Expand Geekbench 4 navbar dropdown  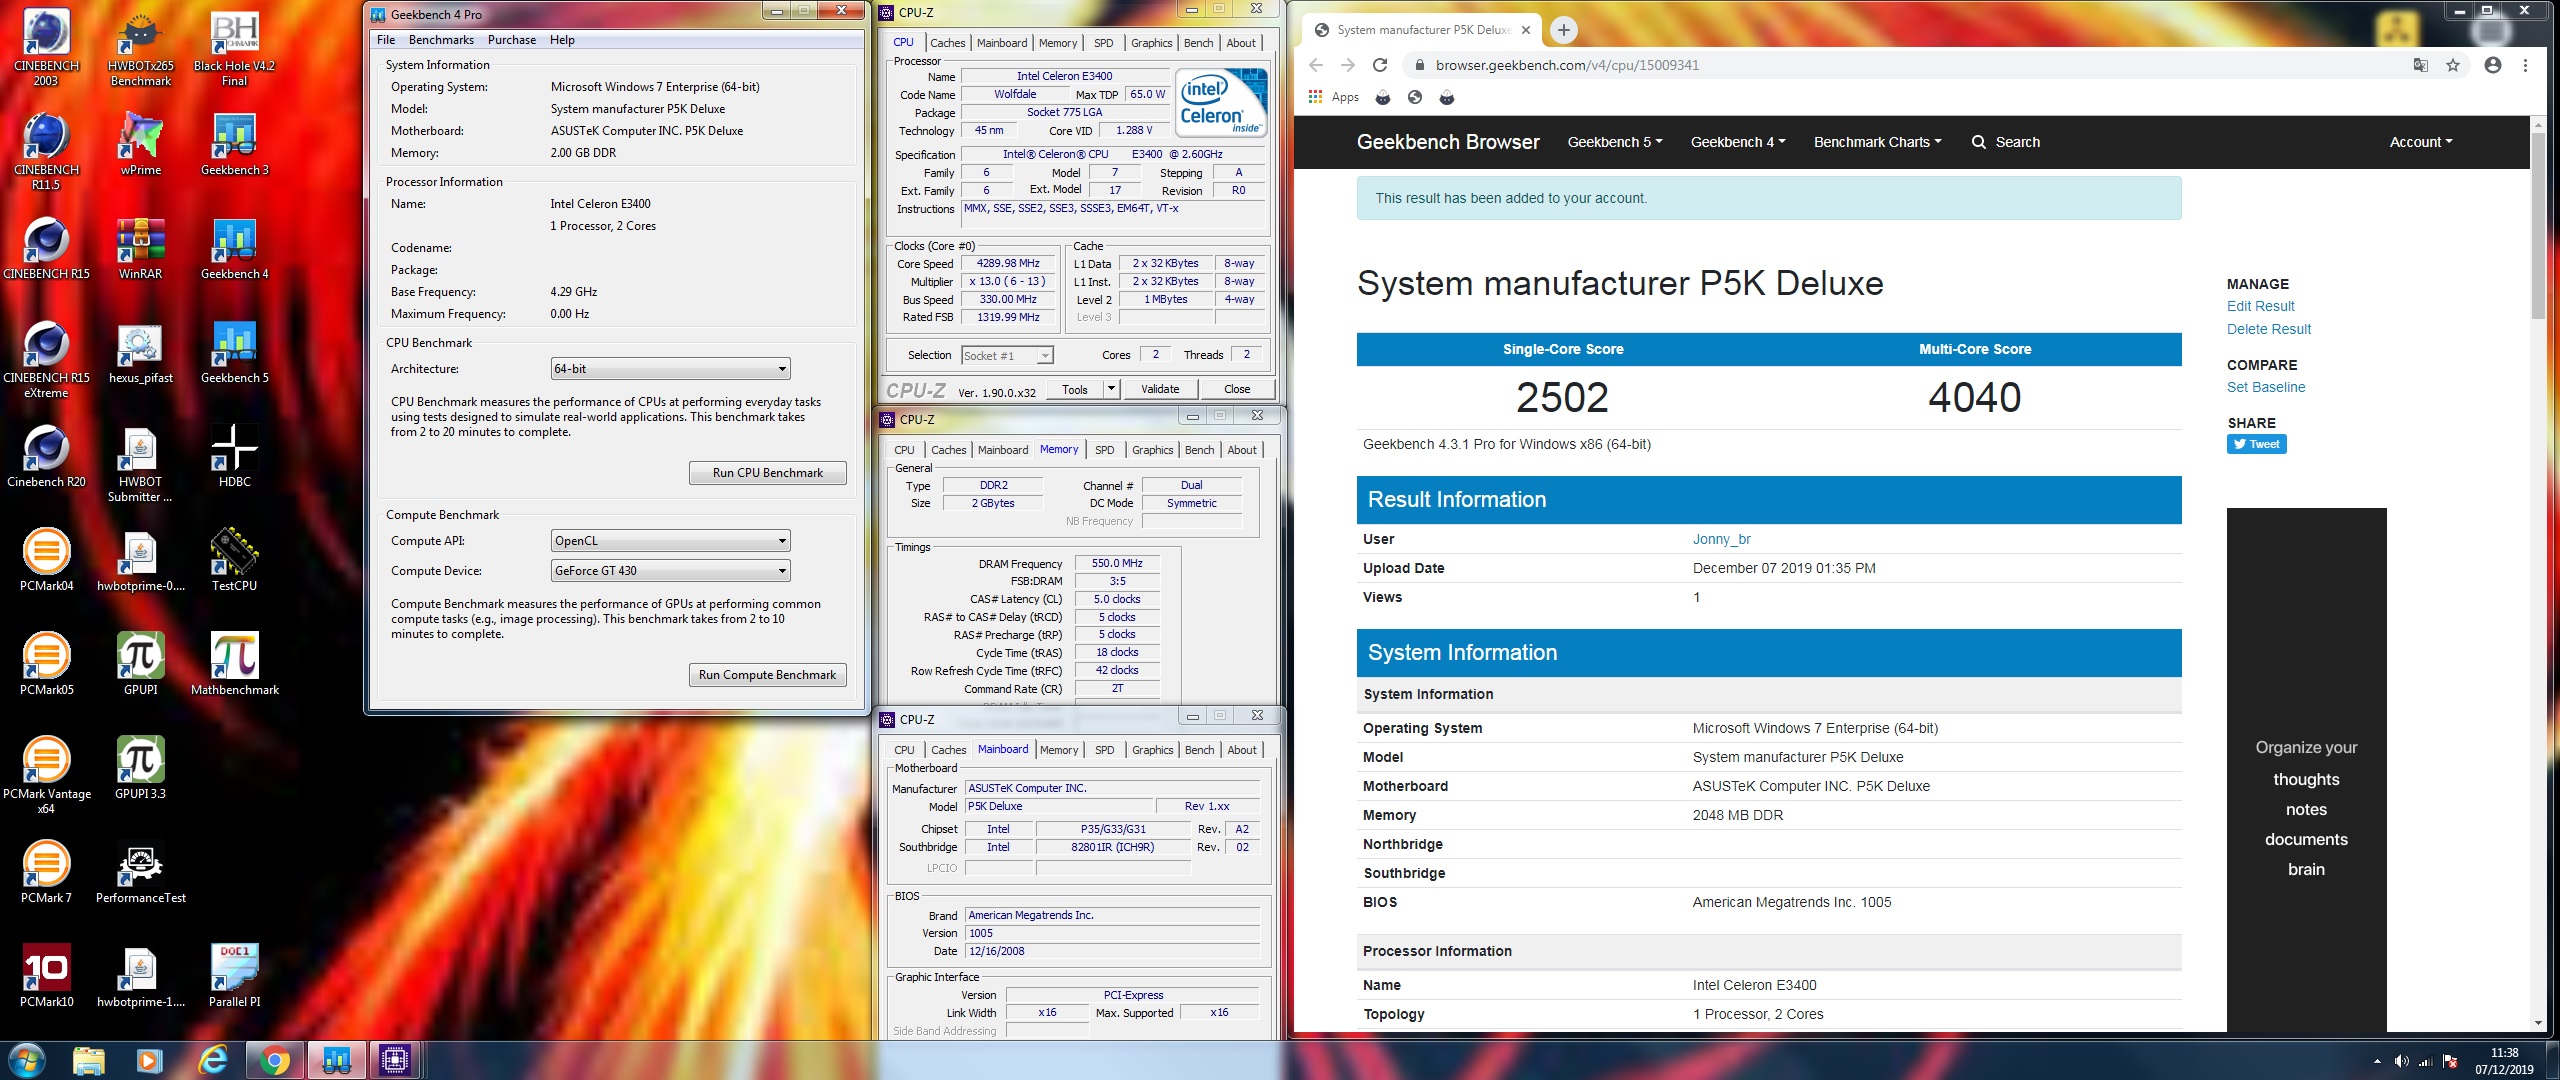click(x=1738, y=142)
